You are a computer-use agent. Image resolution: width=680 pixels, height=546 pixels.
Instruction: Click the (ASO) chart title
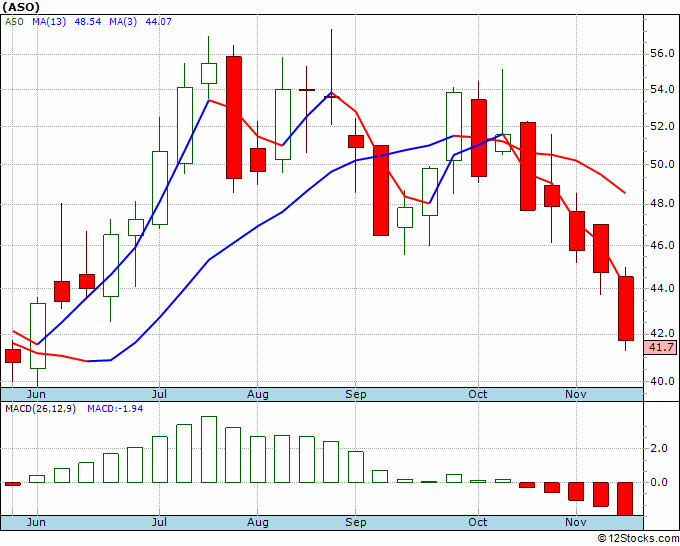tap(21, 7)
